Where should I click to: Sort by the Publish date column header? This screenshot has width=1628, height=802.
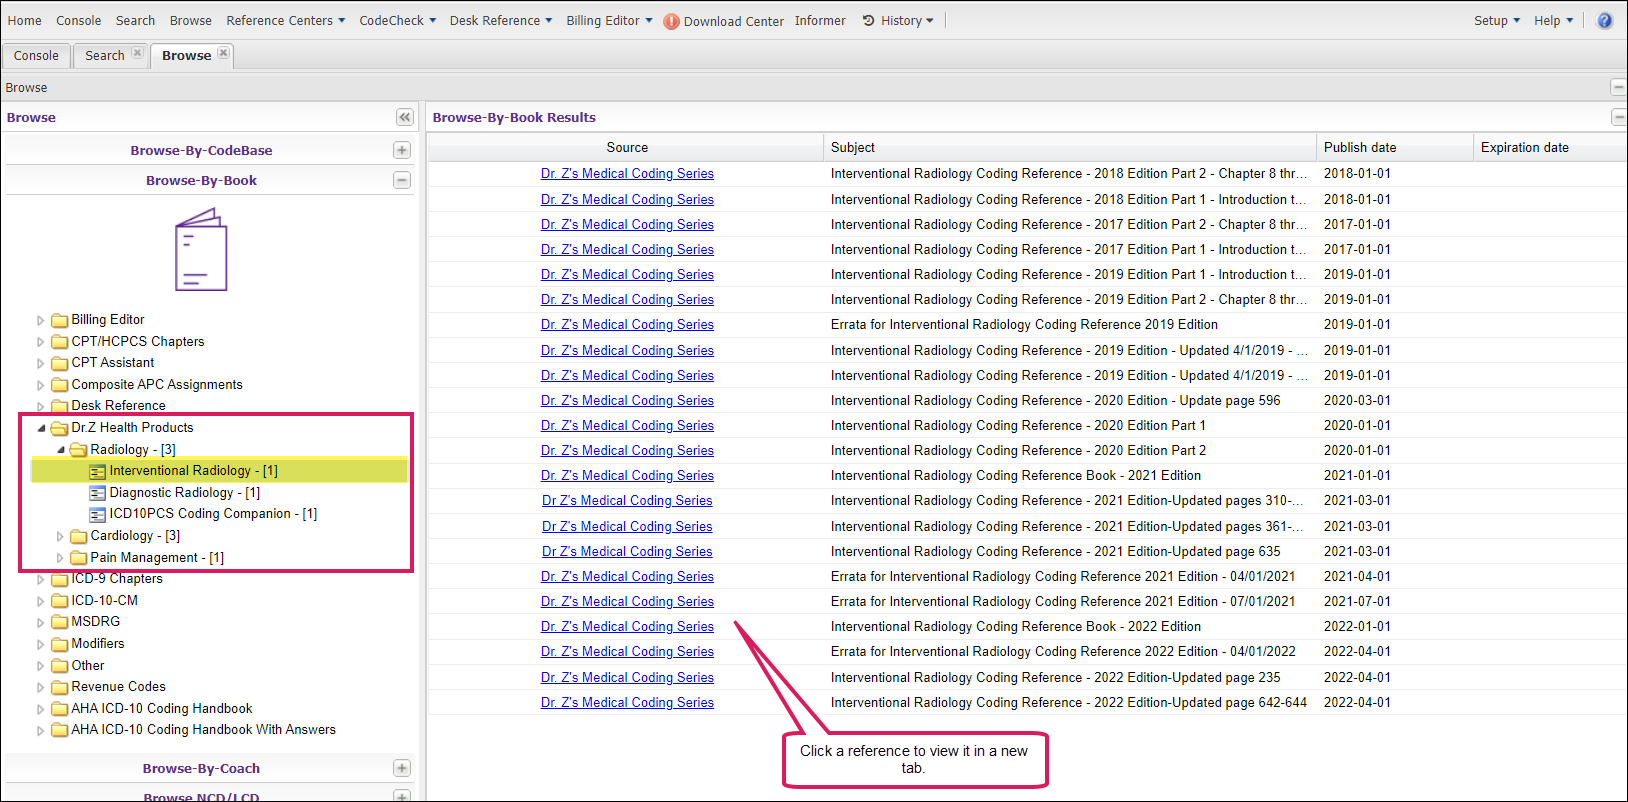[x=1359, y=147]
